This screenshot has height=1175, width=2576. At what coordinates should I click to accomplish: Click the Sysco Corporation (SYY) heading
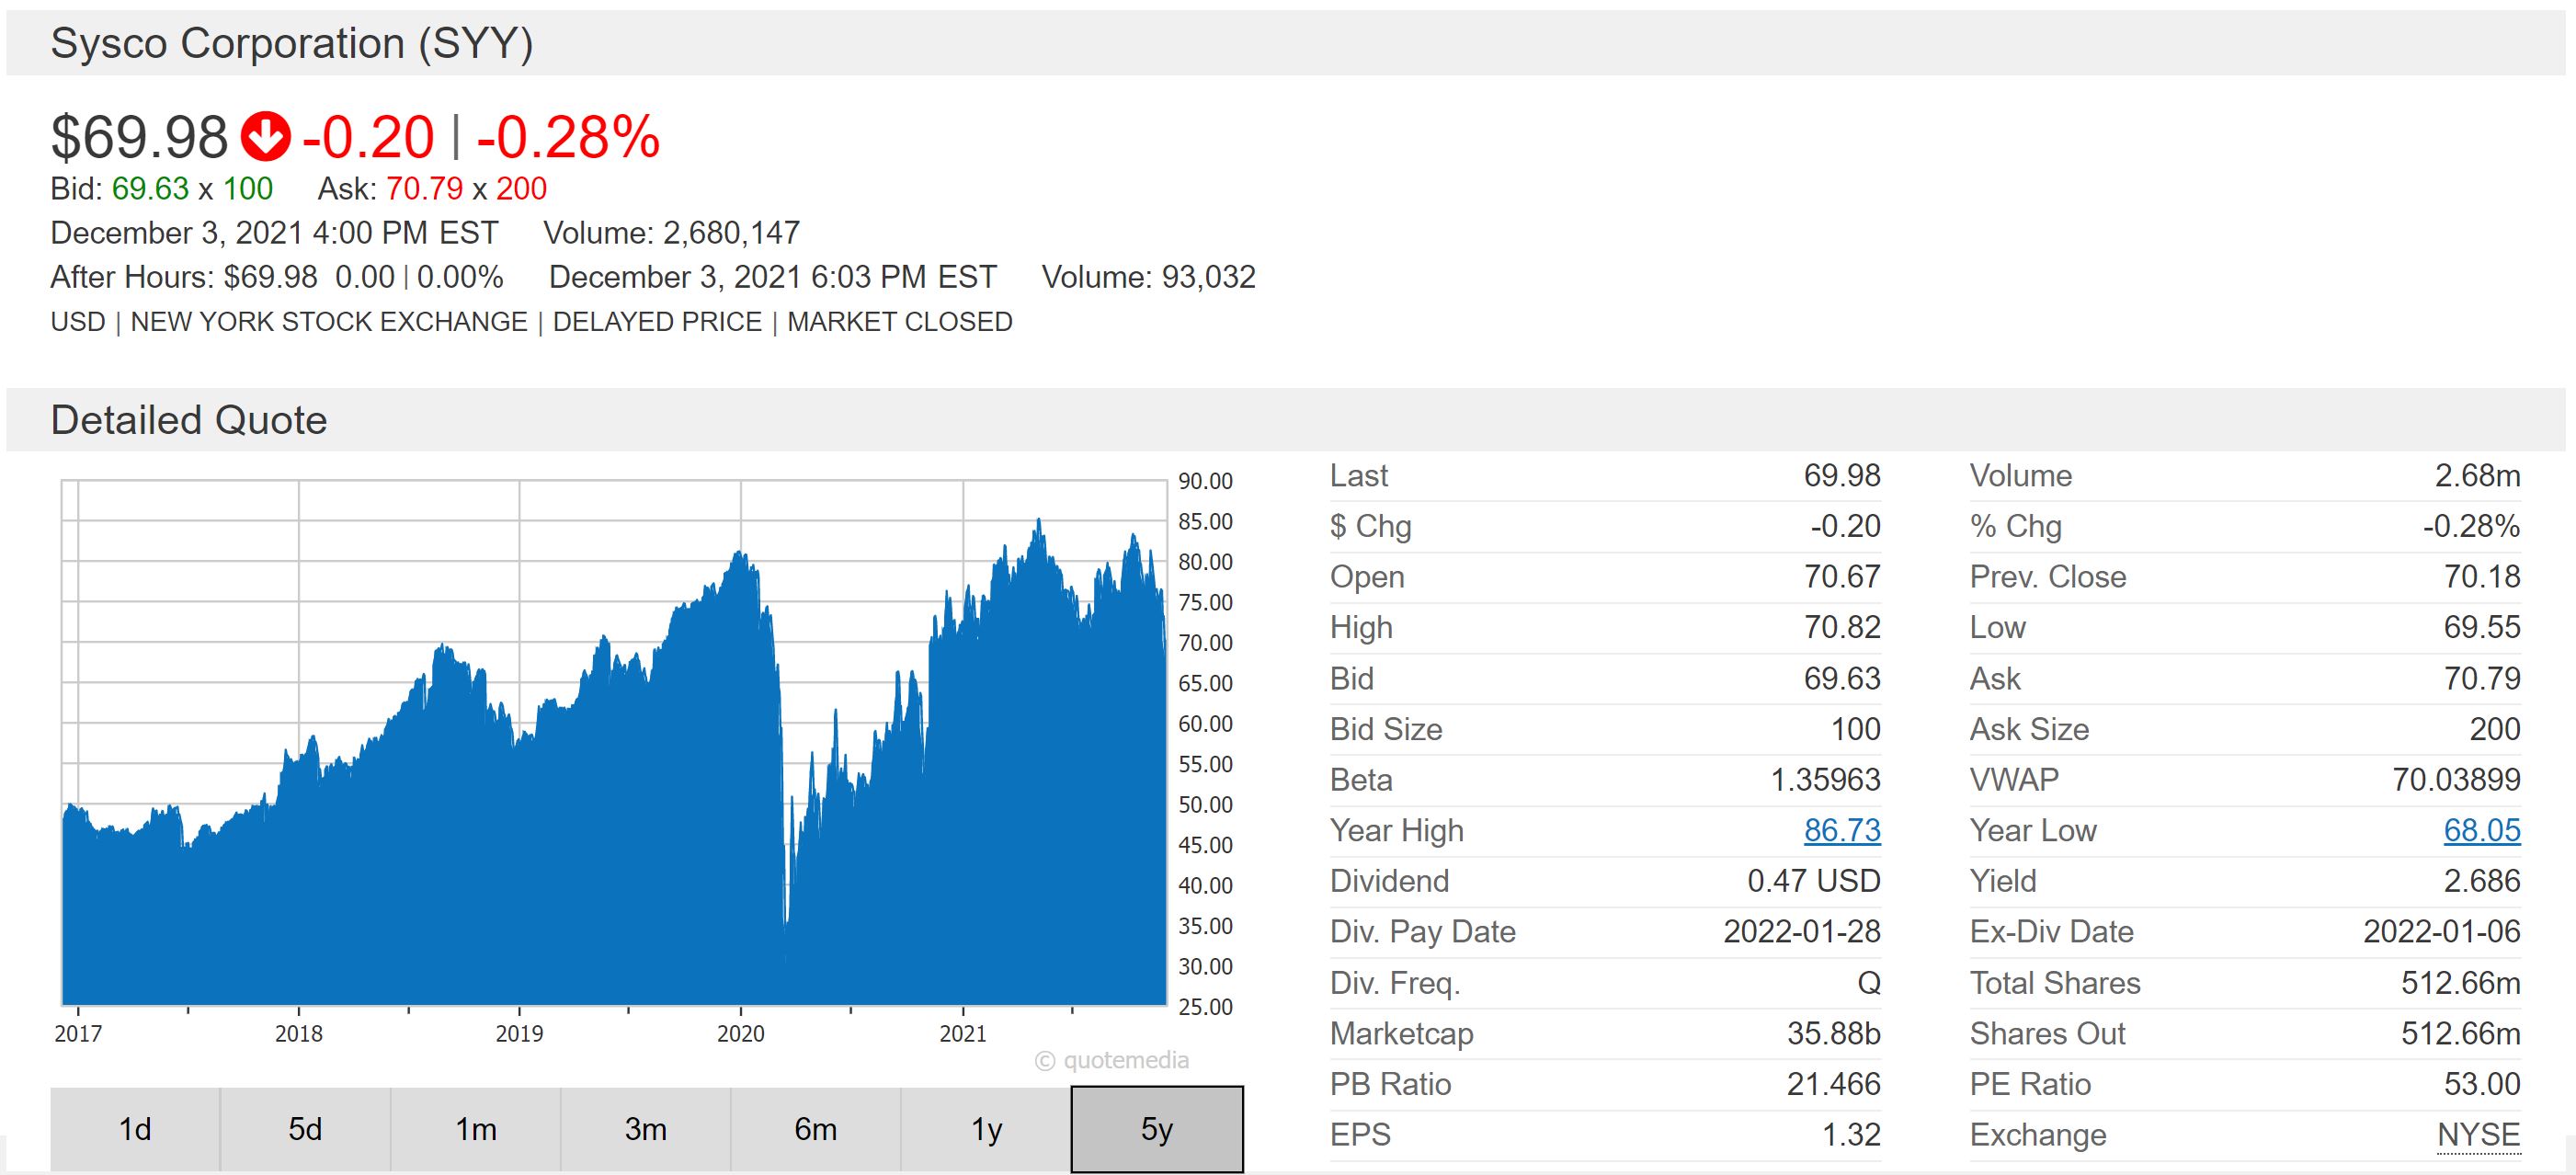point(291,44)
